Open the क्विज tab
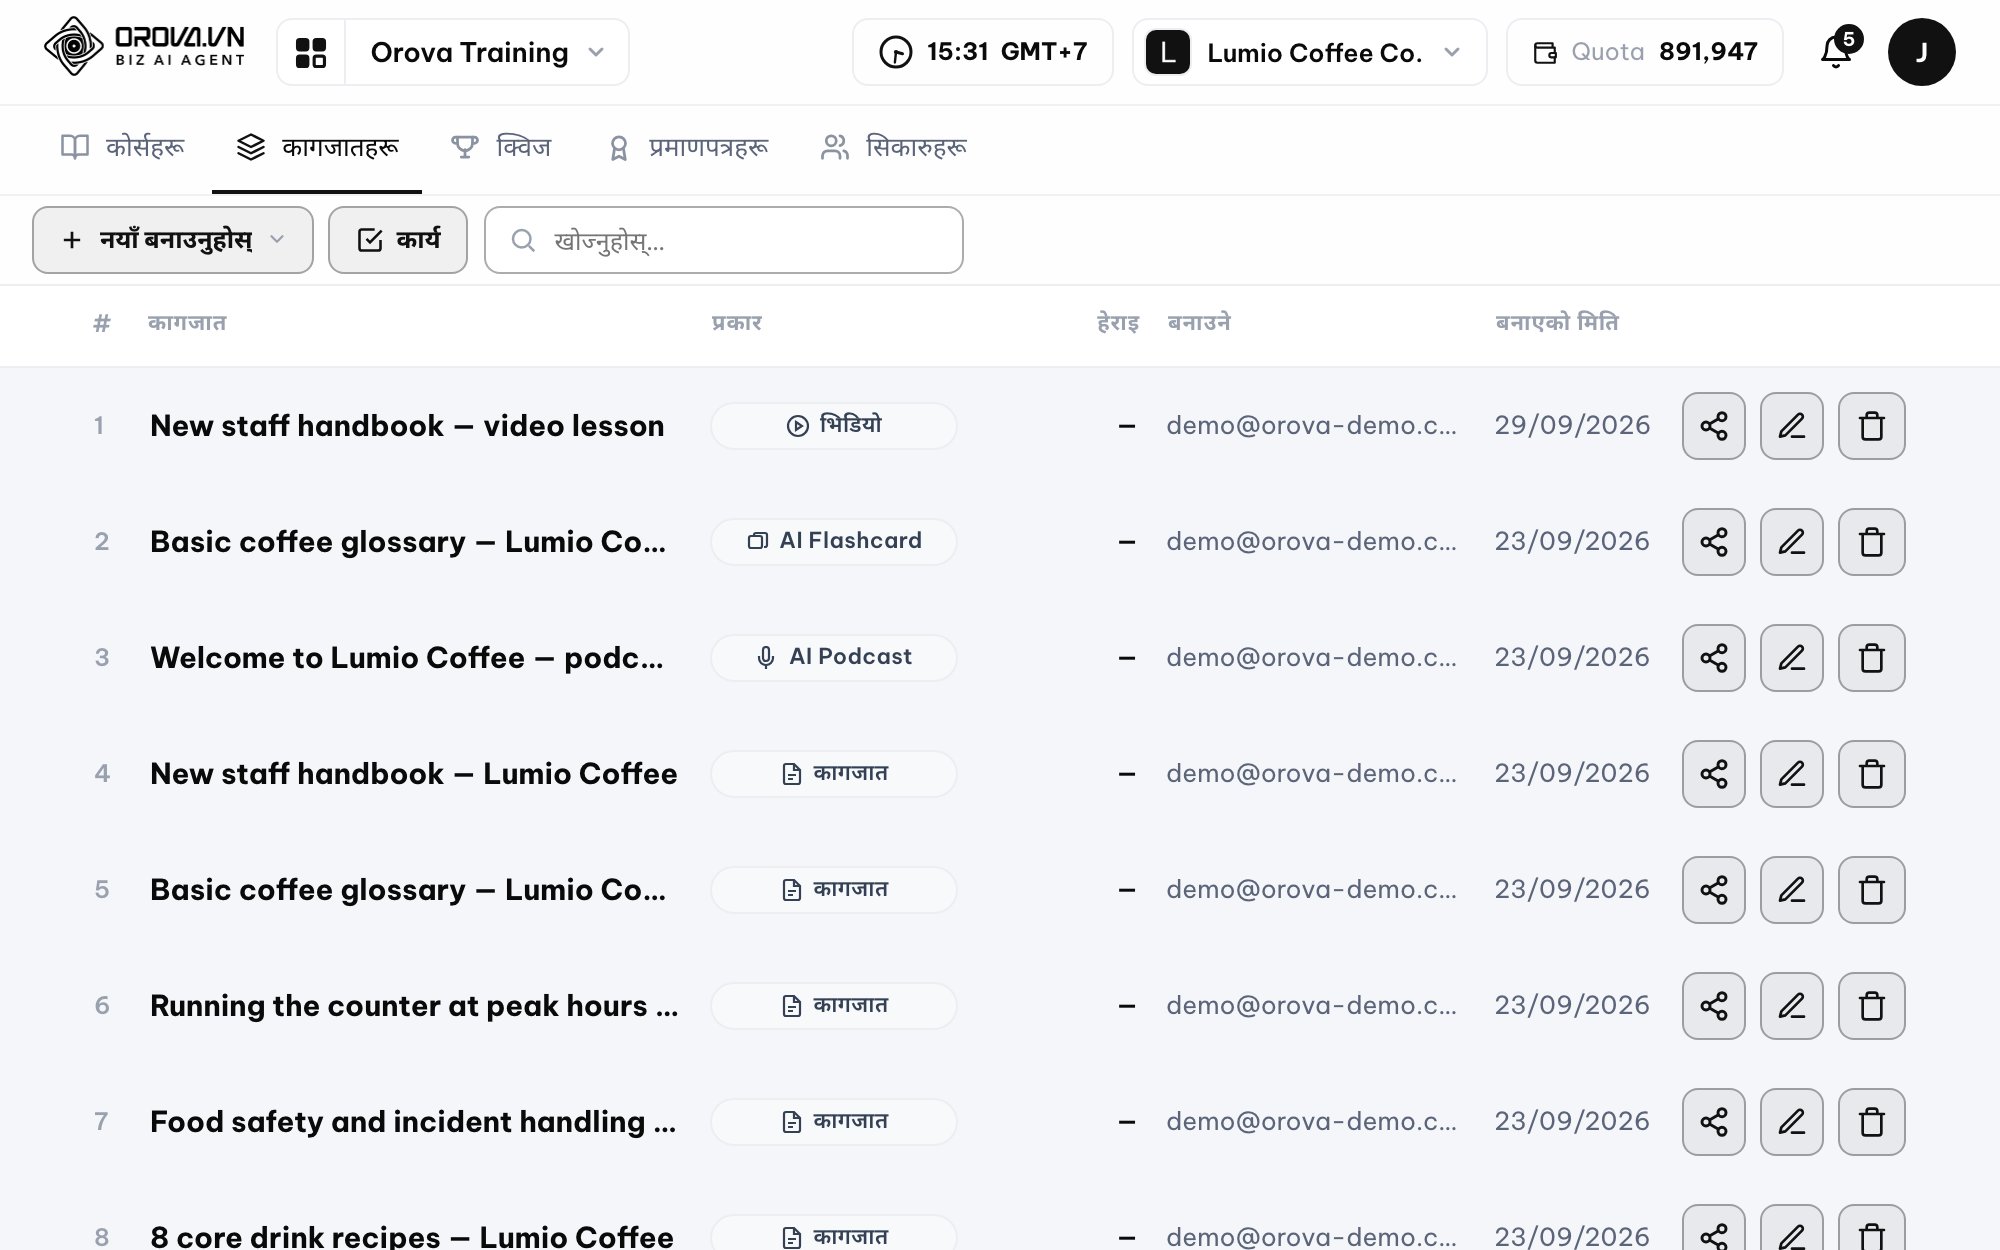This screenshot has width=2000, height=1250. 501,148
